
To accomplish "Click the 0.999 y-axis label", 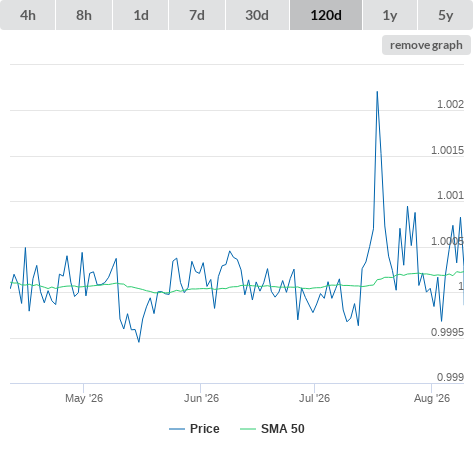I will 450,377.
